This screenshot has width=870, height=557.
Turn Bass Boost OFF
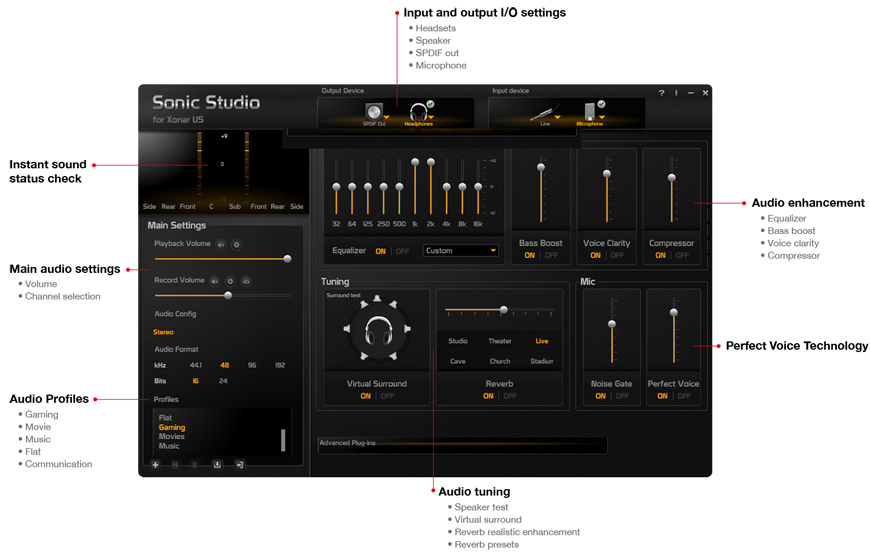point(551,256)
